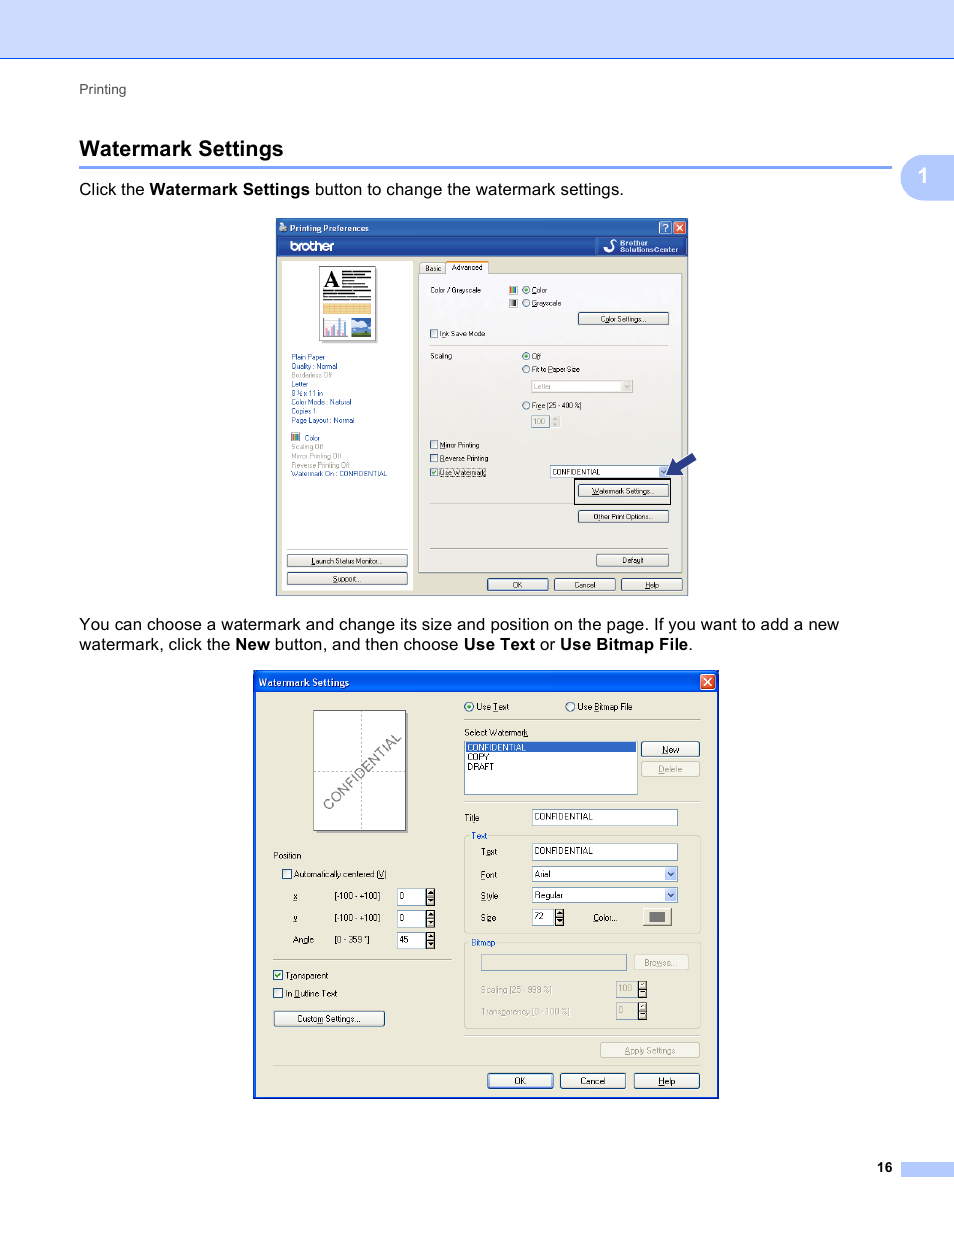Select the Color radio button

click(x=526, y=290)
